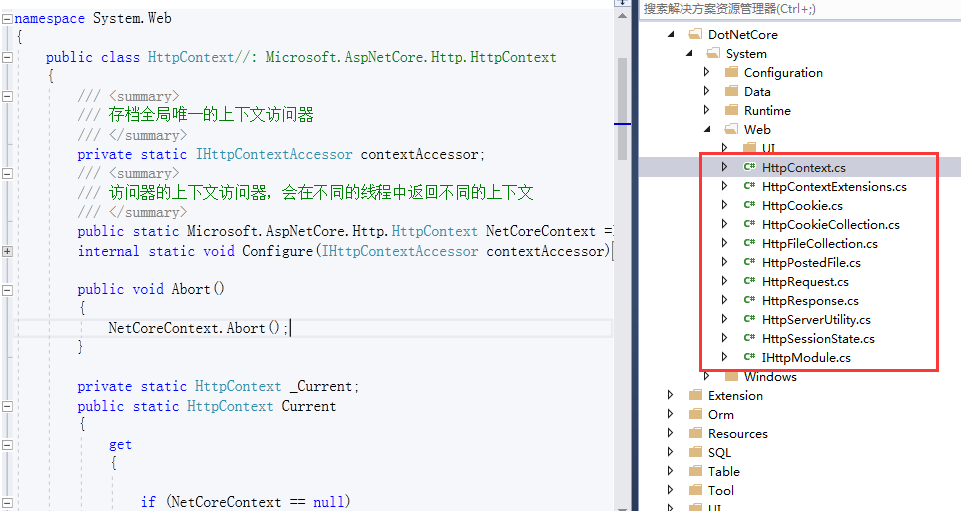
Task: Click the C# icon of HttpResponse.cs
Action: (748, 300)
